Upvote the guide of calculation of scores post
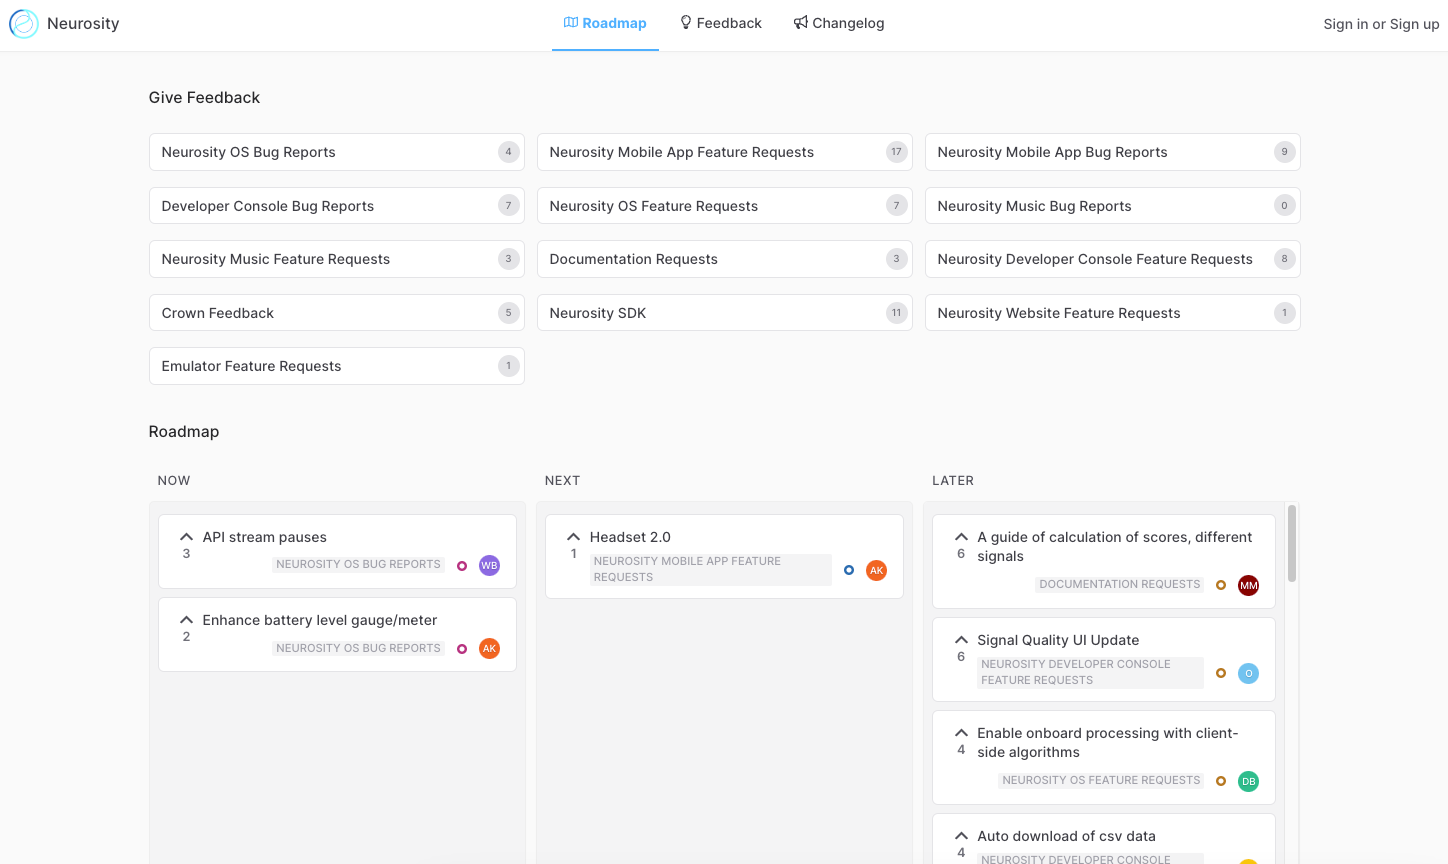The width and height of the screenshot is (1448, 864). (x=961, y=544)
